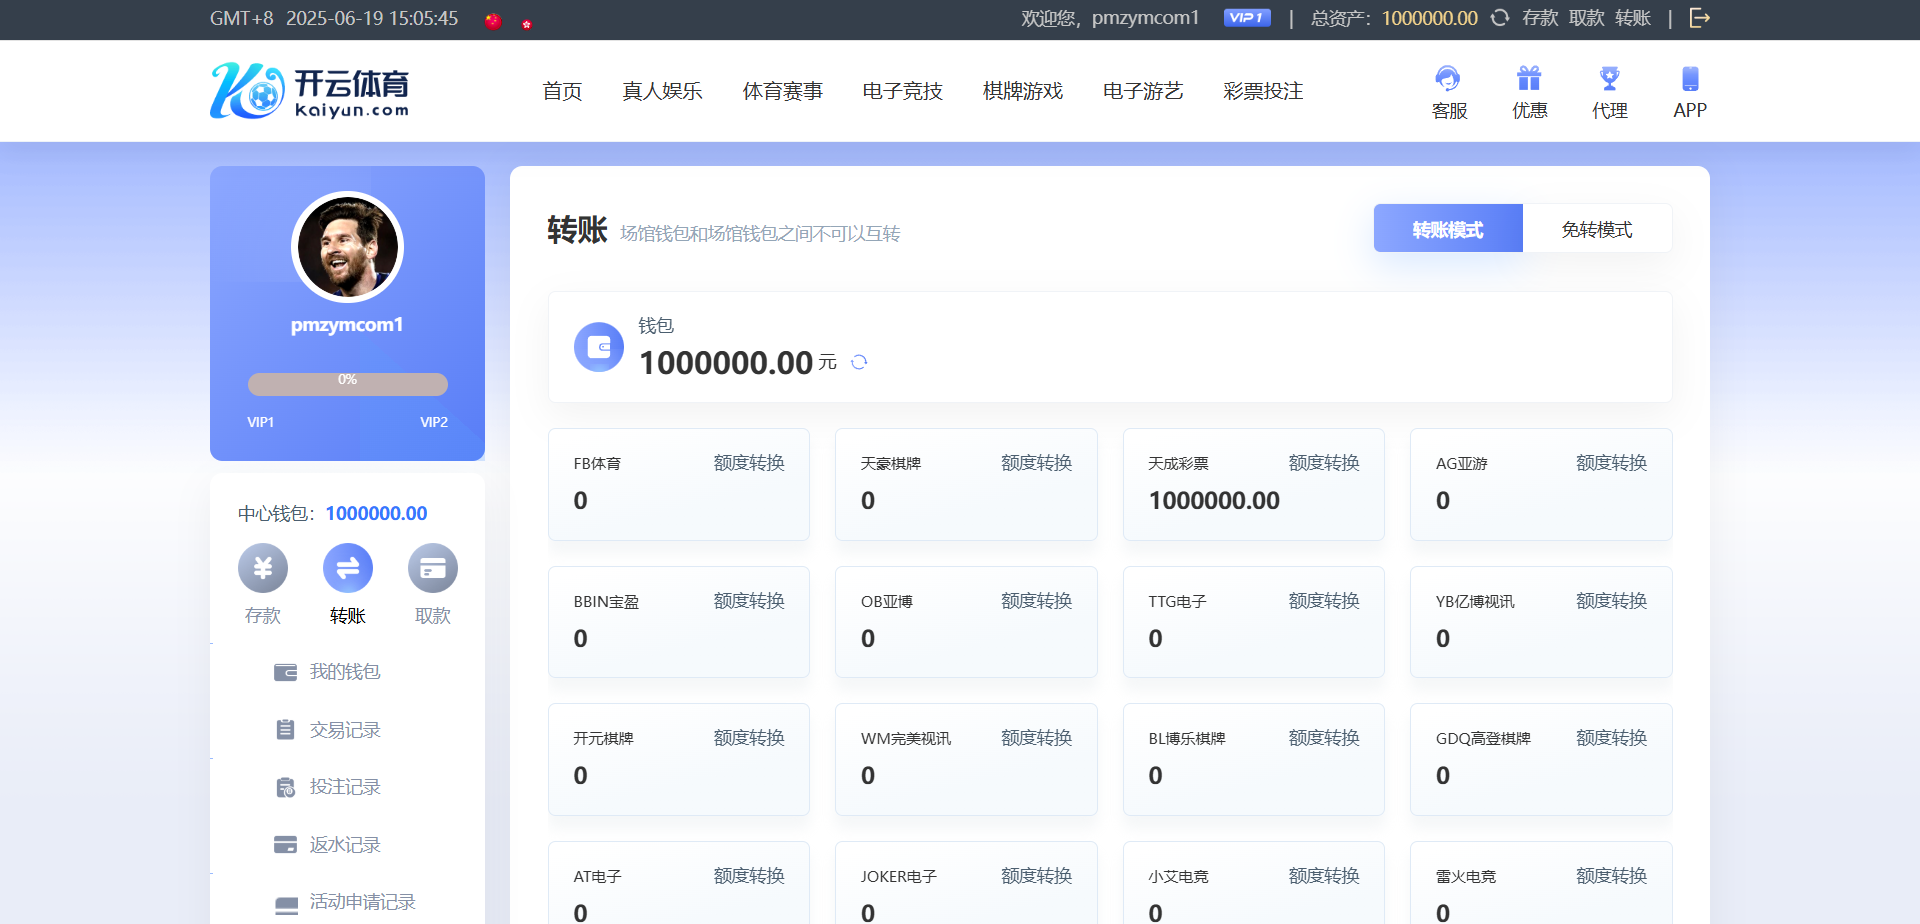Open the promotions gift icon
This screenshot has width=1920, height=924.
point(1529,79)
